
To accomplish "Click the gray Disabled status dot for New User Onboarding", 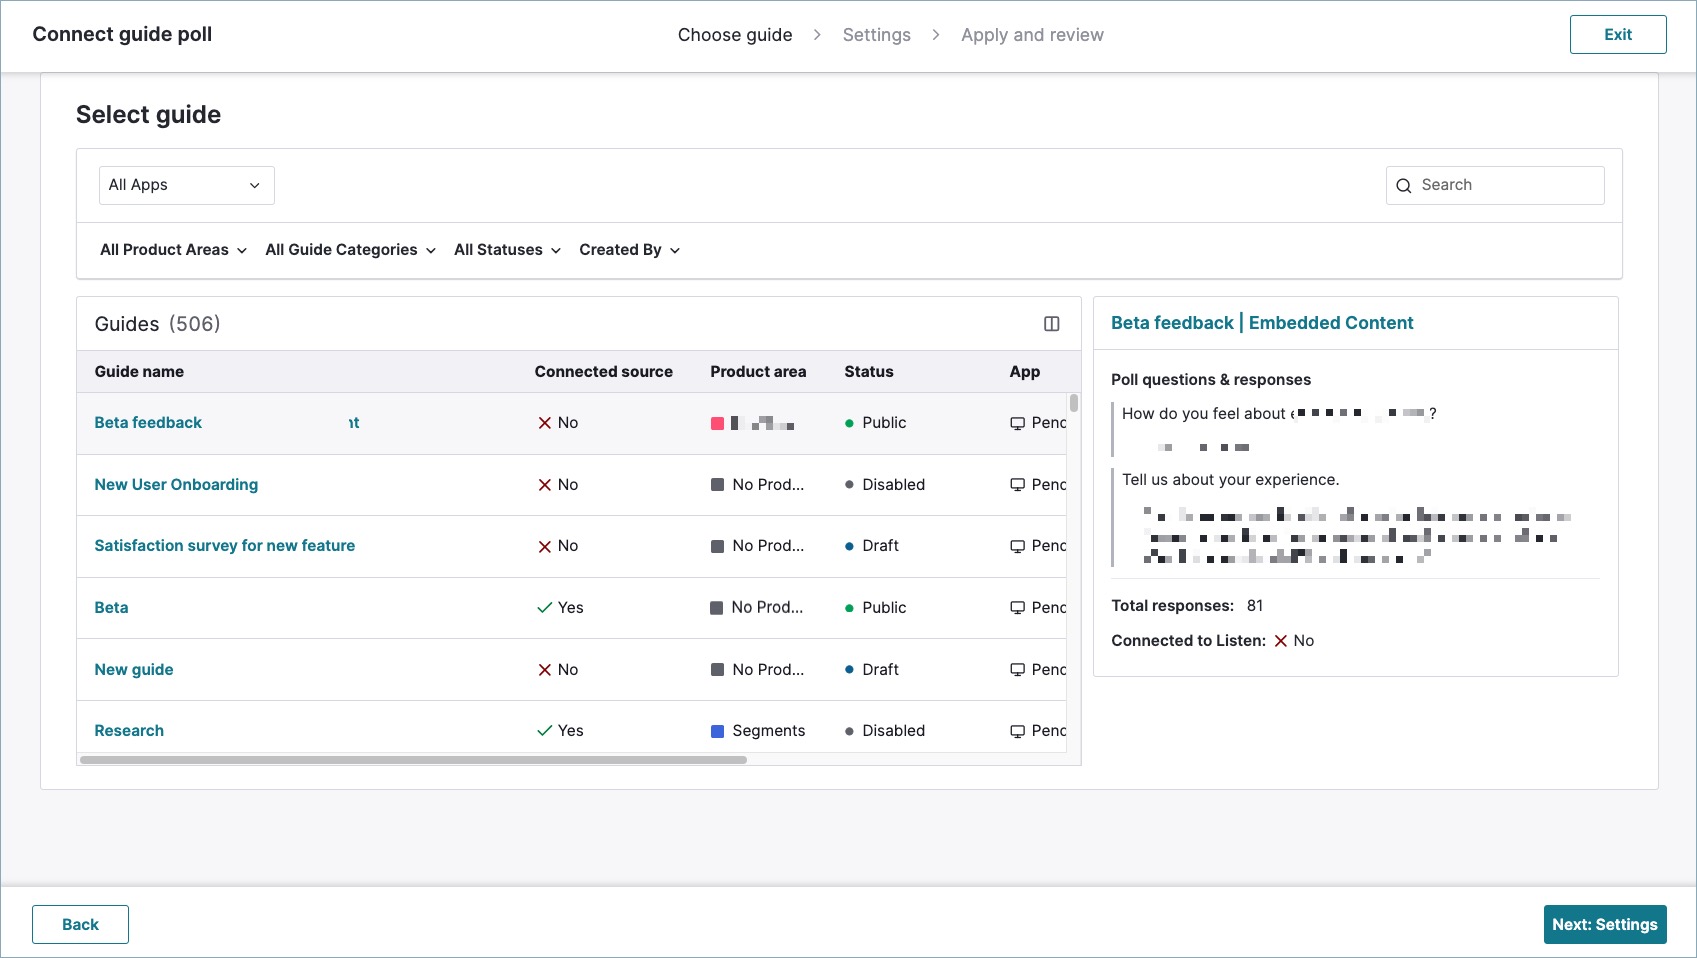I will point(849,485).
